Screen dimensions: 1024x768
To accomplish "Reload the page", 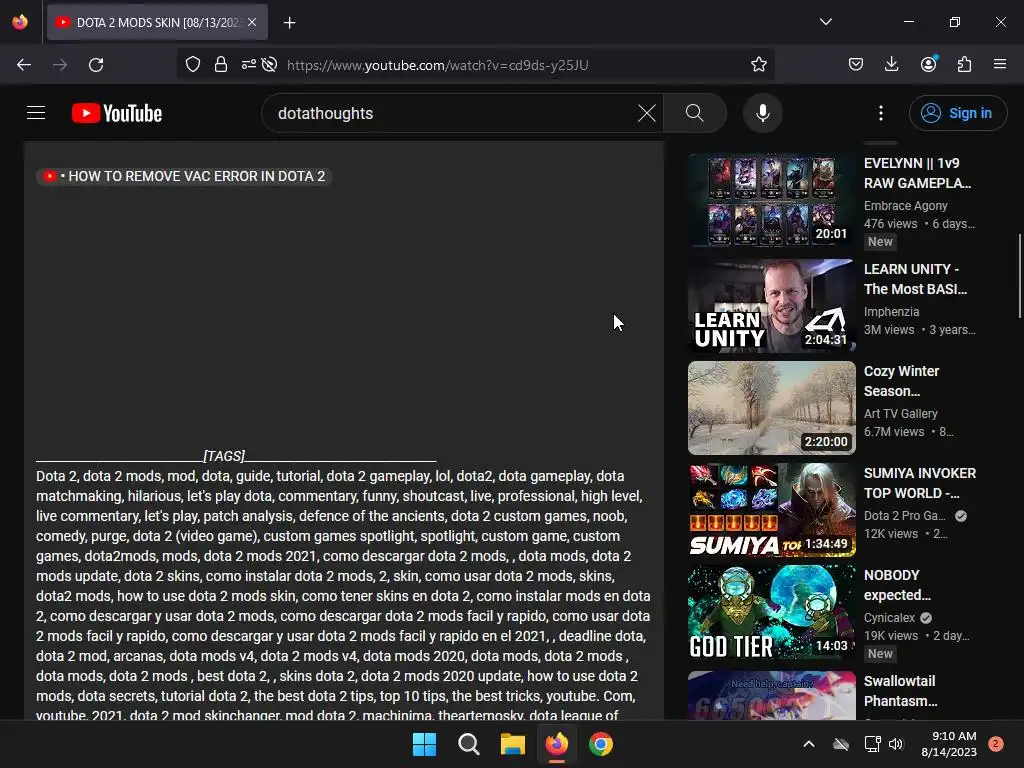I will 96,65.
